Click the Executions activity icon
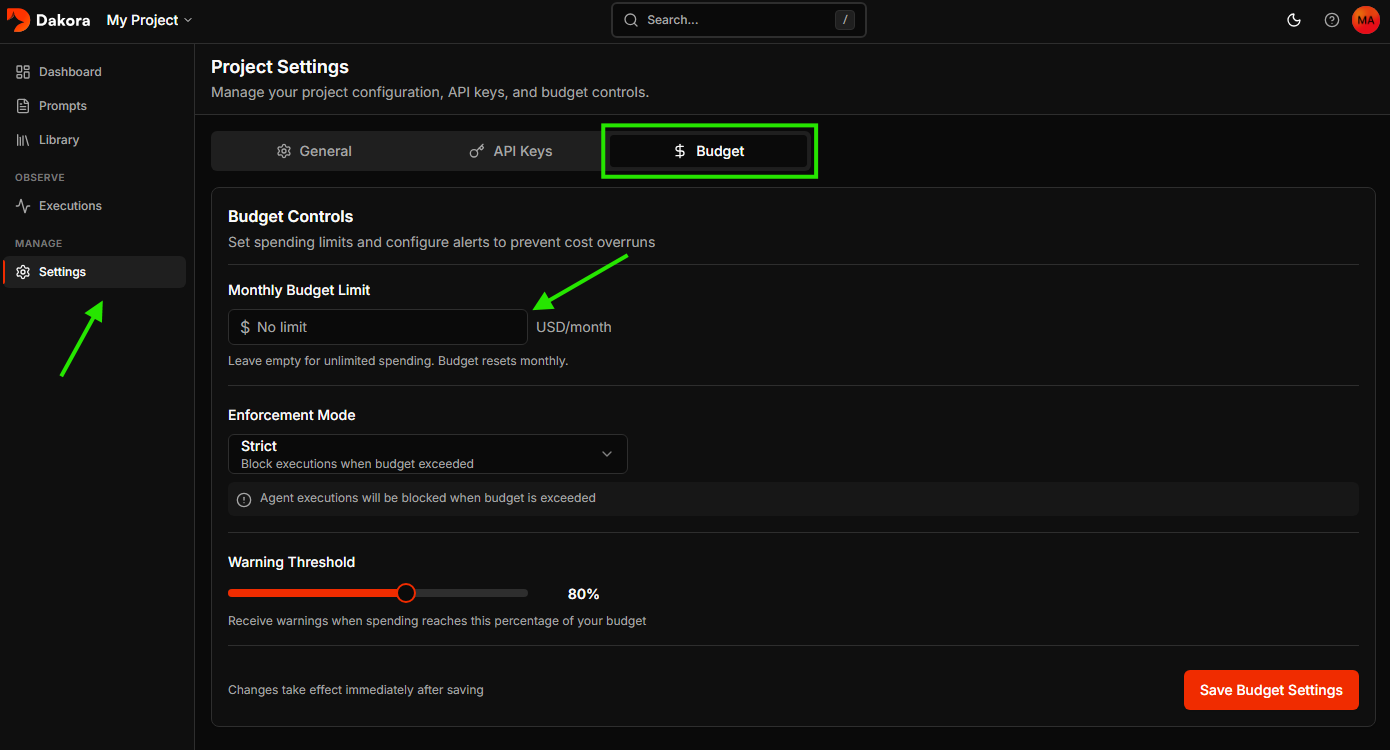 tap(23, 206)
